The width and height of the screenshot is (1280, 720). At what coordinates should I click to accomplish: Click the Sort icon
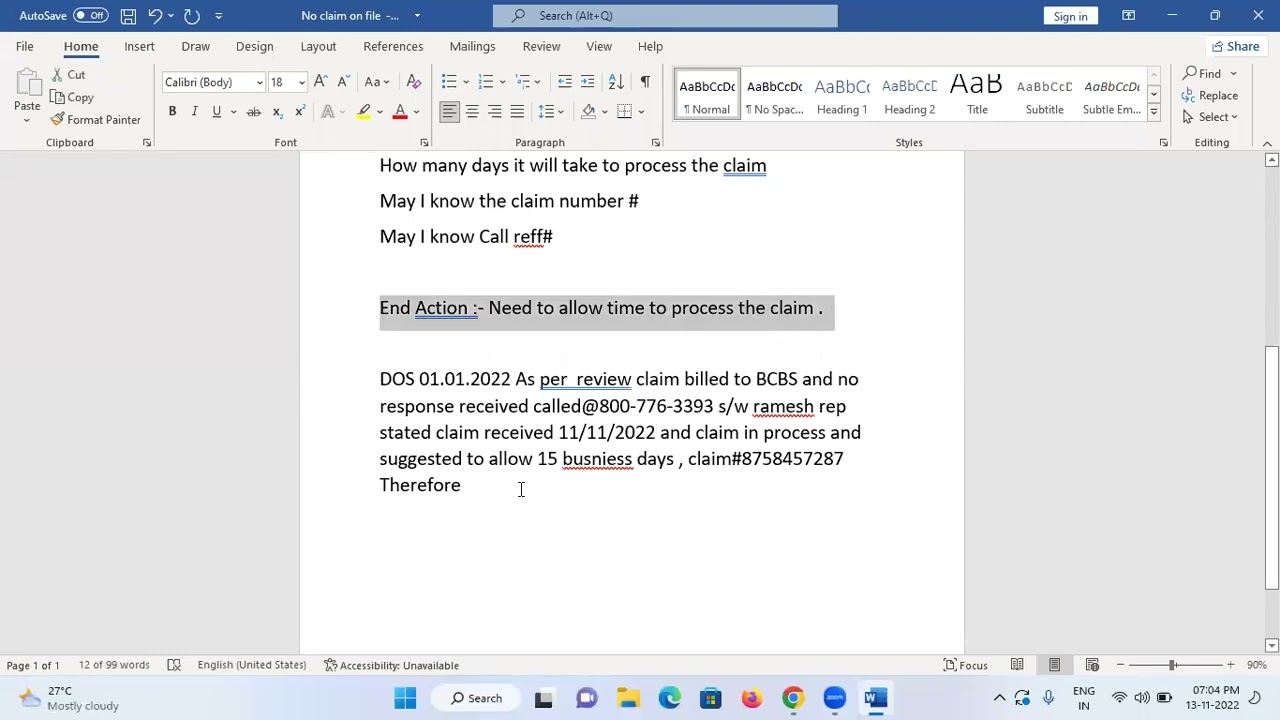click(x=616, y=82)
